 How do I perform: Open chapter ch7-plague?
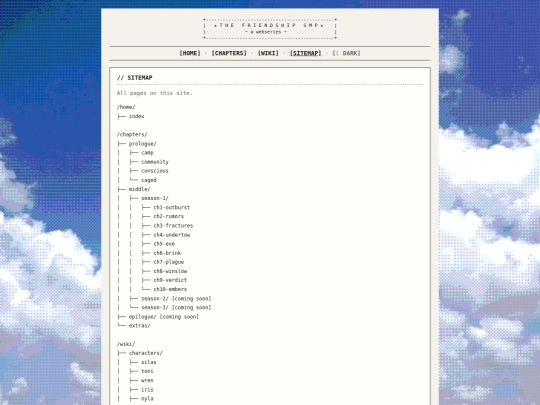click(169, 262)
